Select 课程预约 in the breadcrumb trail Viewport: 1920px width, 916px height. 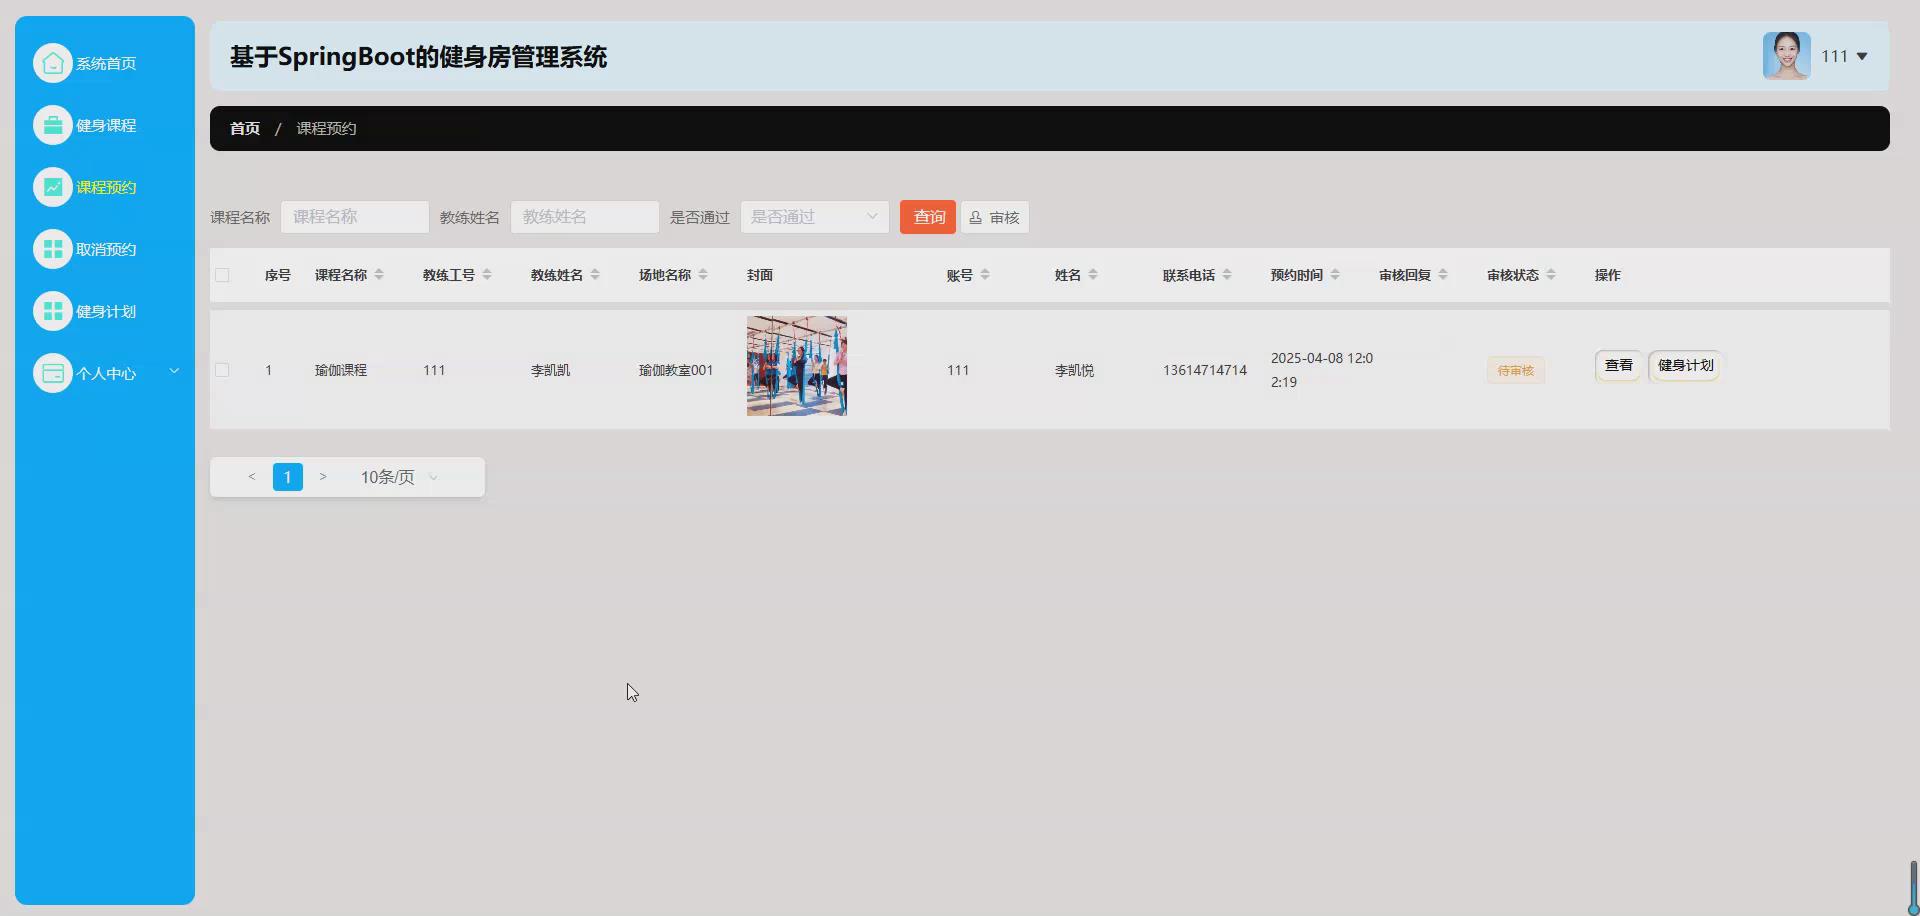click(325, 128)
